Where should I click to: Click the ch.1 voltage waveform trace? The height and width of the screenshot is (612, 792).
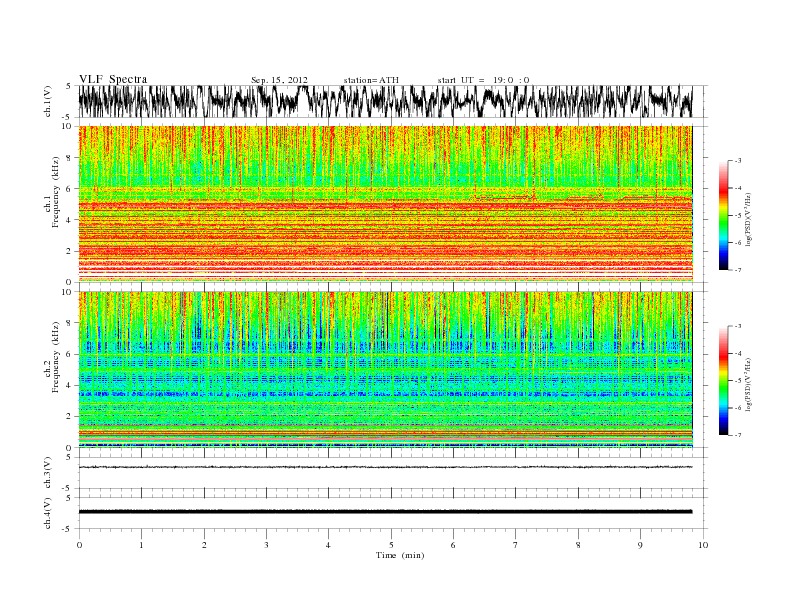click(385, 101)
